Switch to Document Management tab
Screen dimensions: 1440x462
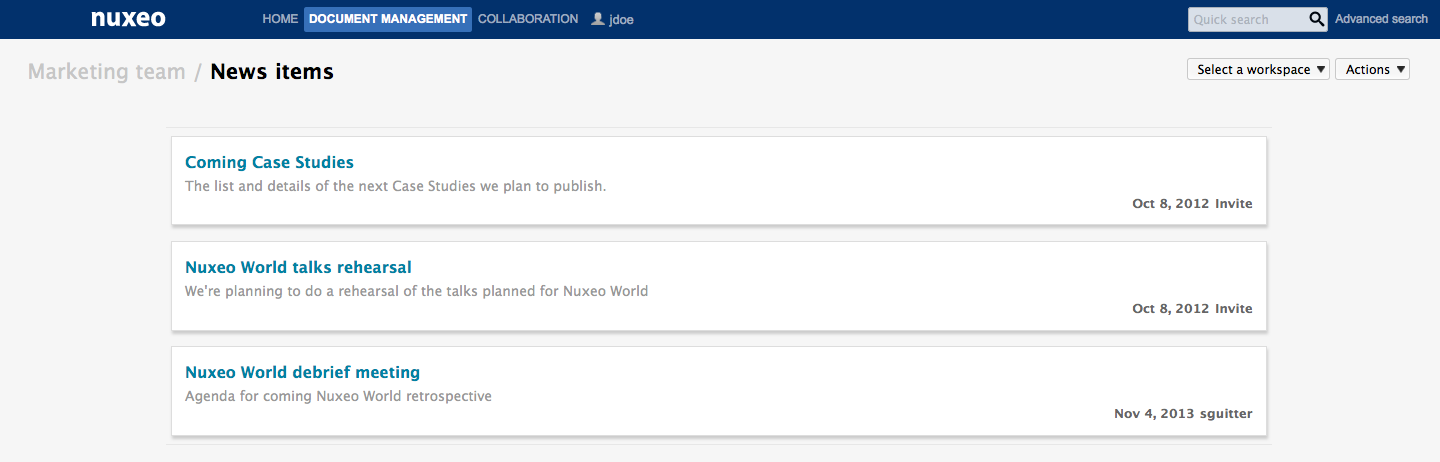(x=388, y=19)
